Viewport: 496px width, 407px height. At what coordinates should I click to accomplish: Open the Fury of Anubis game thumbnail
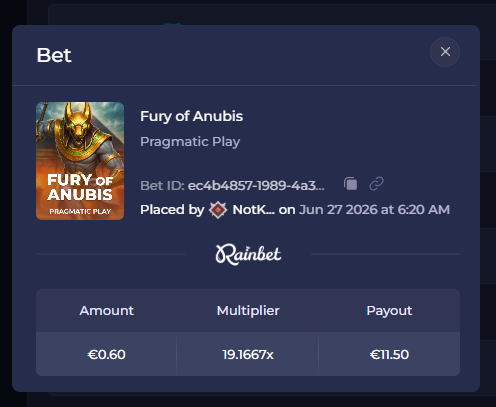coord(80,161)
